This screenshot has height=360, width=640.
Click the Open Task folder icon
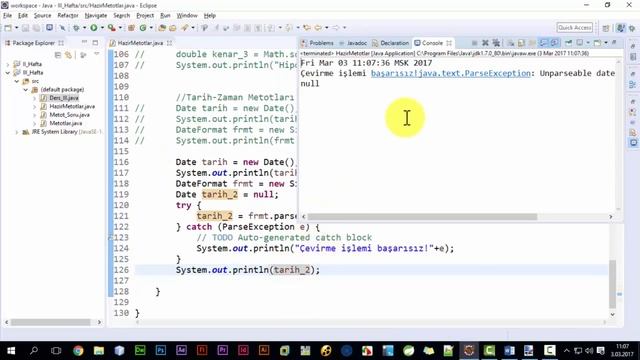coord(173,28)
